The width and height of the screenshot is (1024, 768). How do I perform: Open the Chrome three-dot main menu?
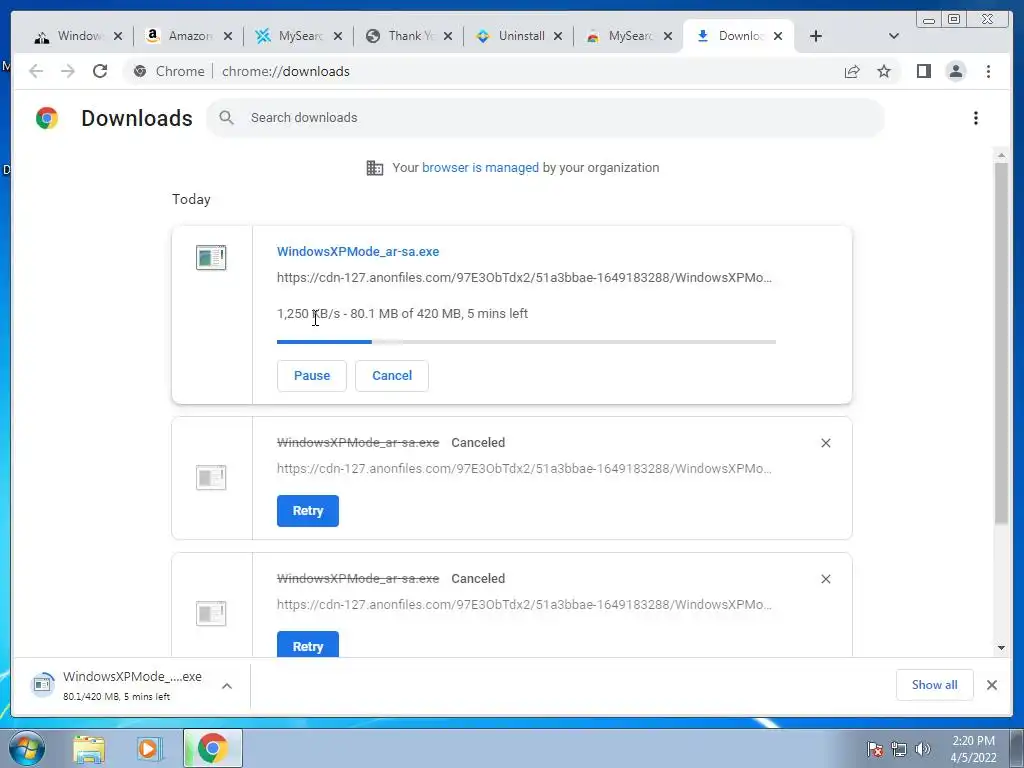pyautogui.click(x=988, y=71)
